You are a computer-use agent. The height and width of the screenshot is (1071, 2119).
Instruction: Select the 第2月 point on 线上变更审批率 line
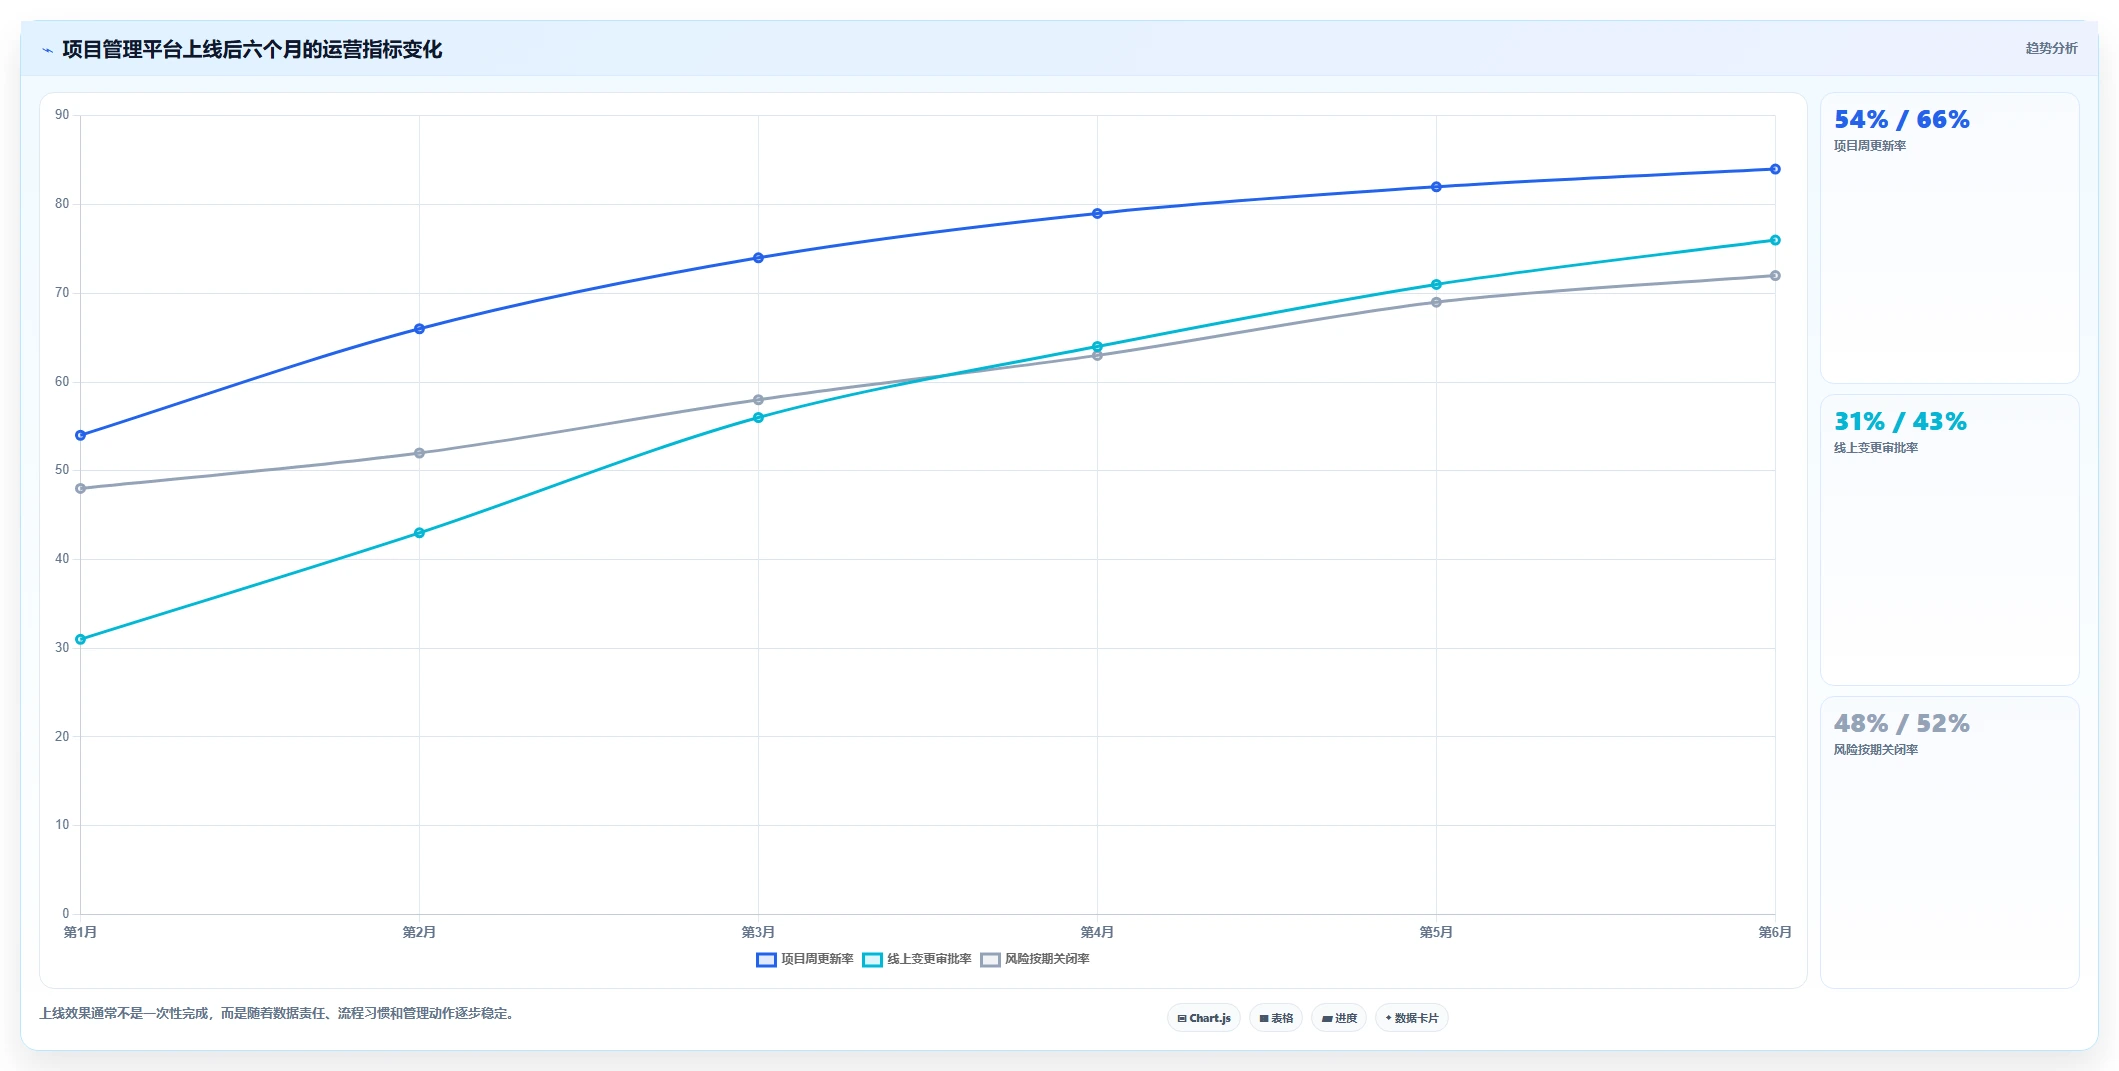419,533
